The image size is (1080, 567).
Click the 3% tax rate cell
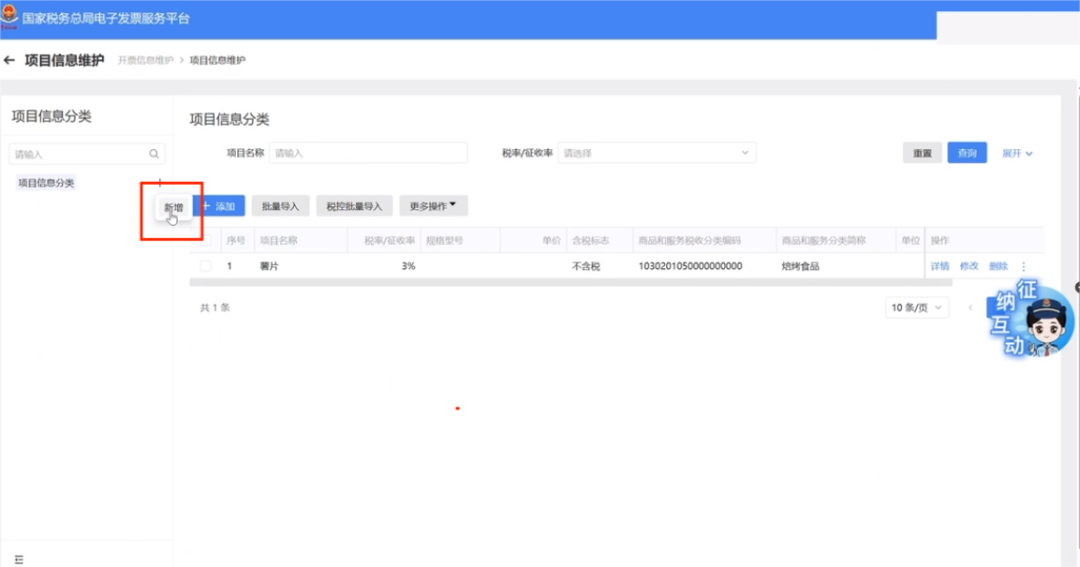(408, 266)
